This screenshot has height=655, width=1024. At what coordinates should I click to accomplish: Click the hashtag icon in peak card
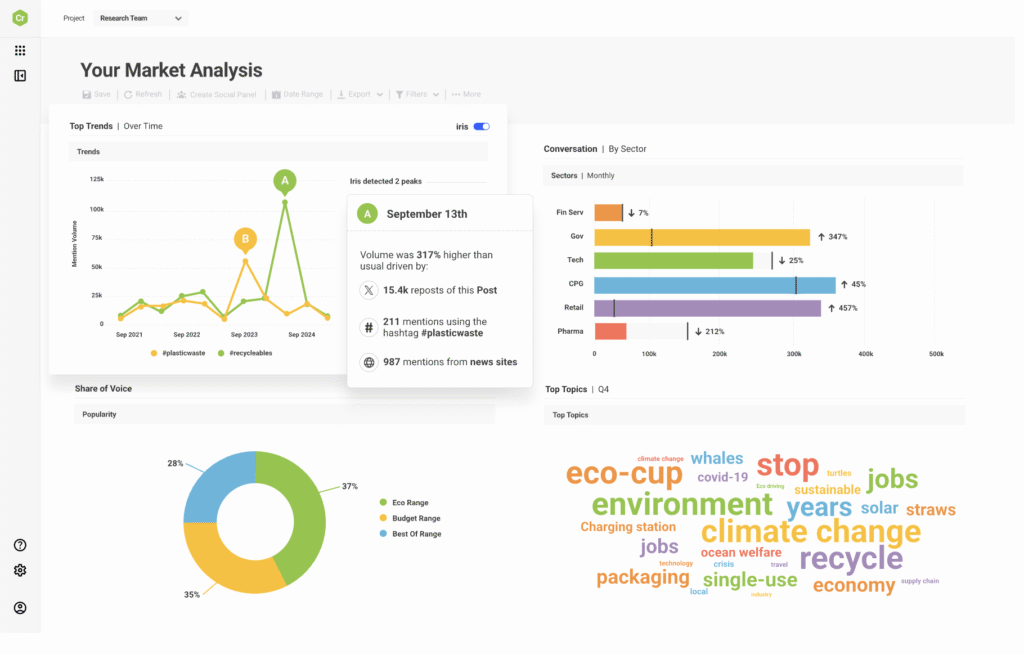pos(369,327)
